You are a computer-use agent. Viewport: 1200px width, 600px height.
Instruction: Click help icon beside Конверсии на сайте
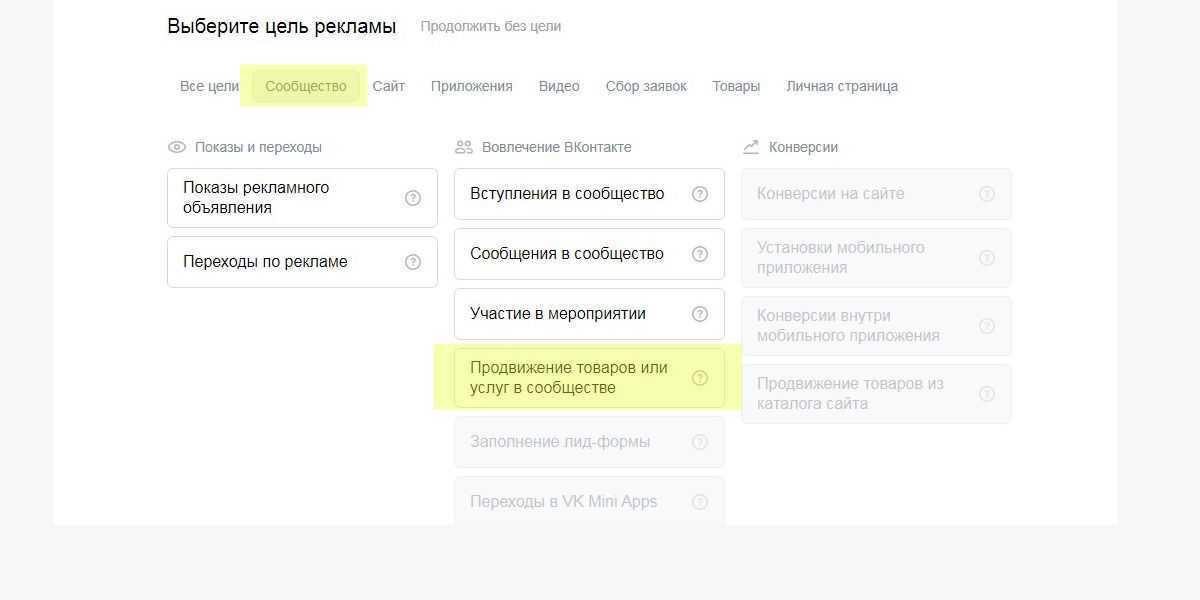click(986, 194)
